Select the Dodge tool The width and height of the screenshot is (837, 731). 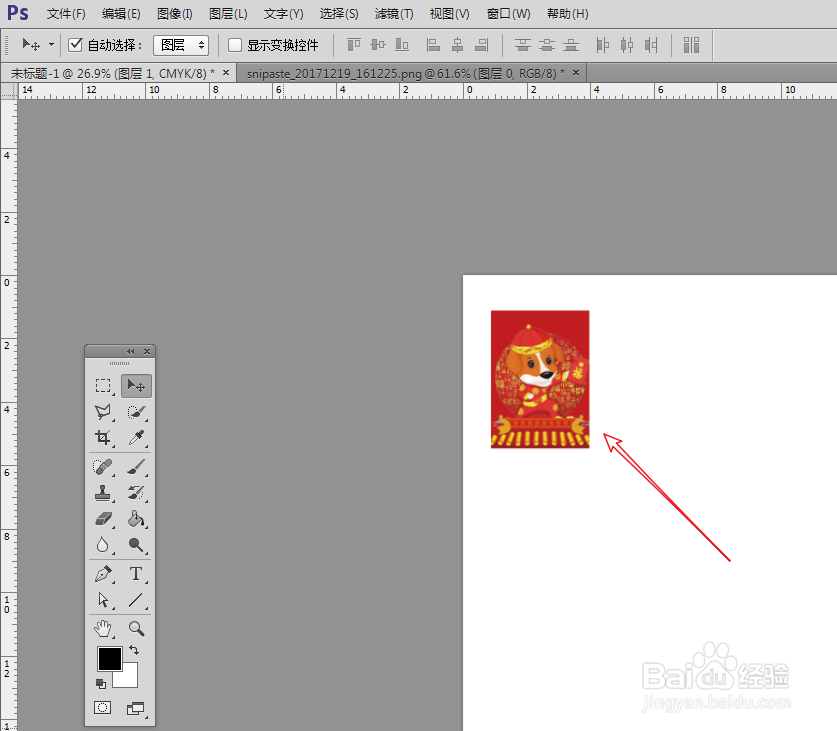coord(136,545)
